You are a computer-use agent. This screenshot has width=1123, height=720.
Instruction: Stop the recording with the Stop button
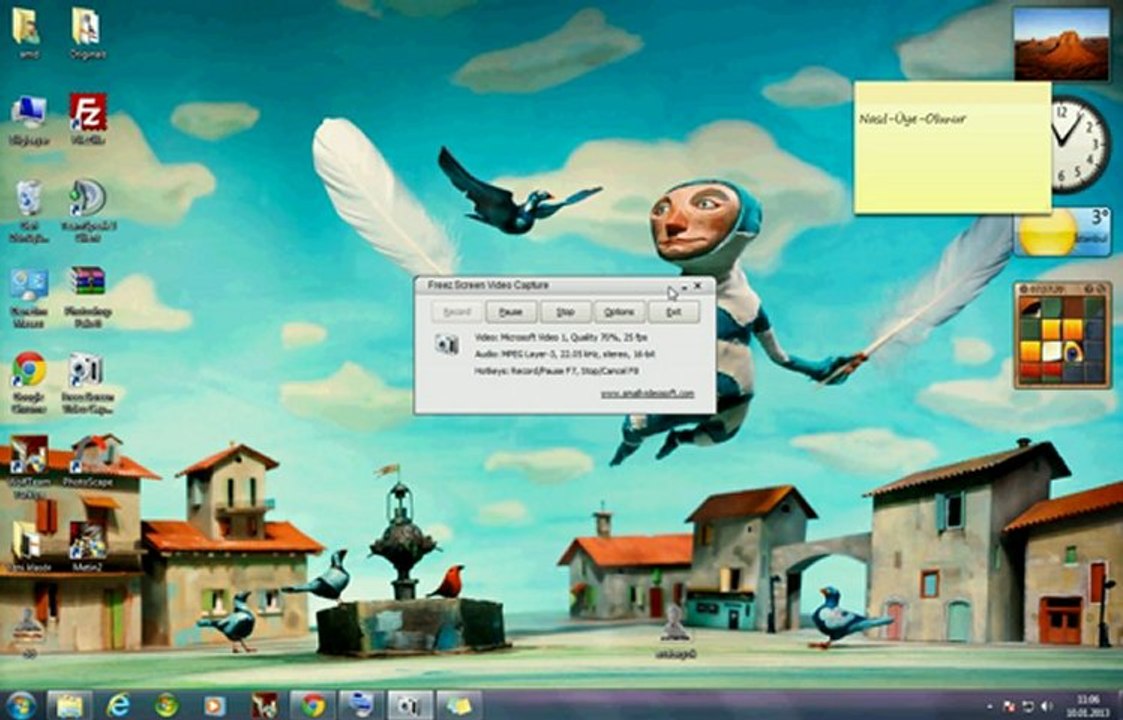(x=566, y=312)
